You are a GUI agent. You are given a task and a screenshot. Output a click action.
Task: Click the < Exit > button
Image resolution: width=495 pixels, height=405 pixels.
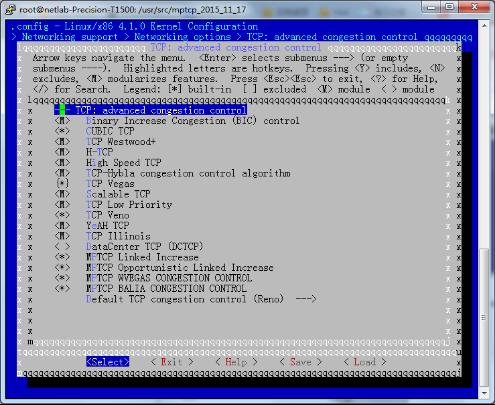click(172, 362)
